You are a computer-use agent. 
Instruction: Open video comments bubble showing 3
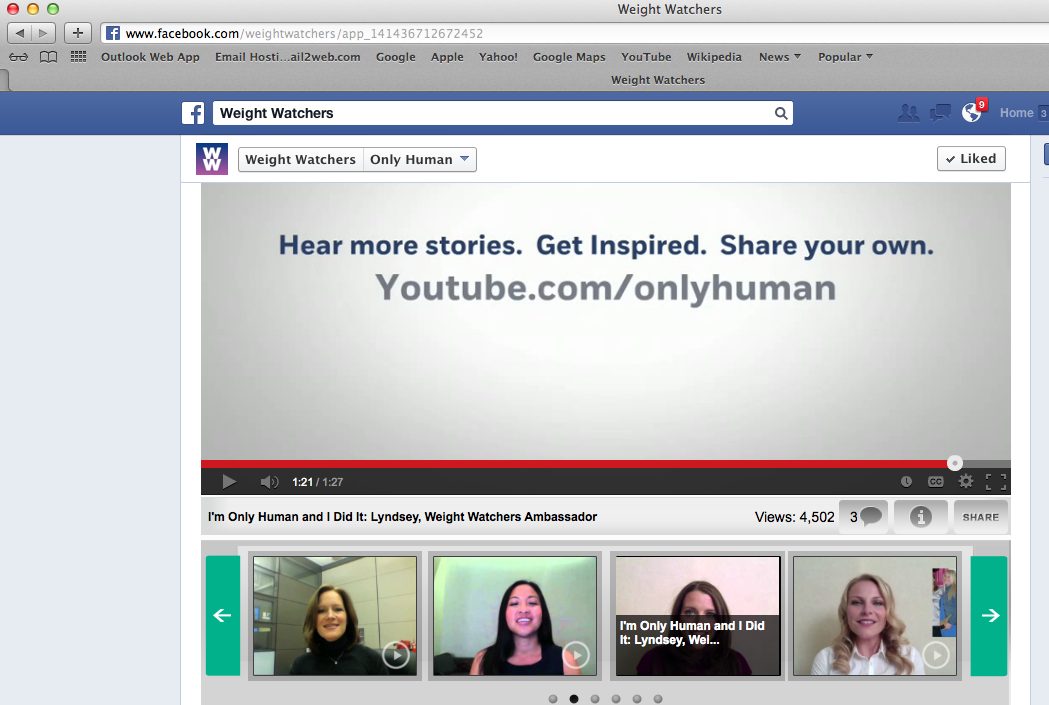[864, 517]
